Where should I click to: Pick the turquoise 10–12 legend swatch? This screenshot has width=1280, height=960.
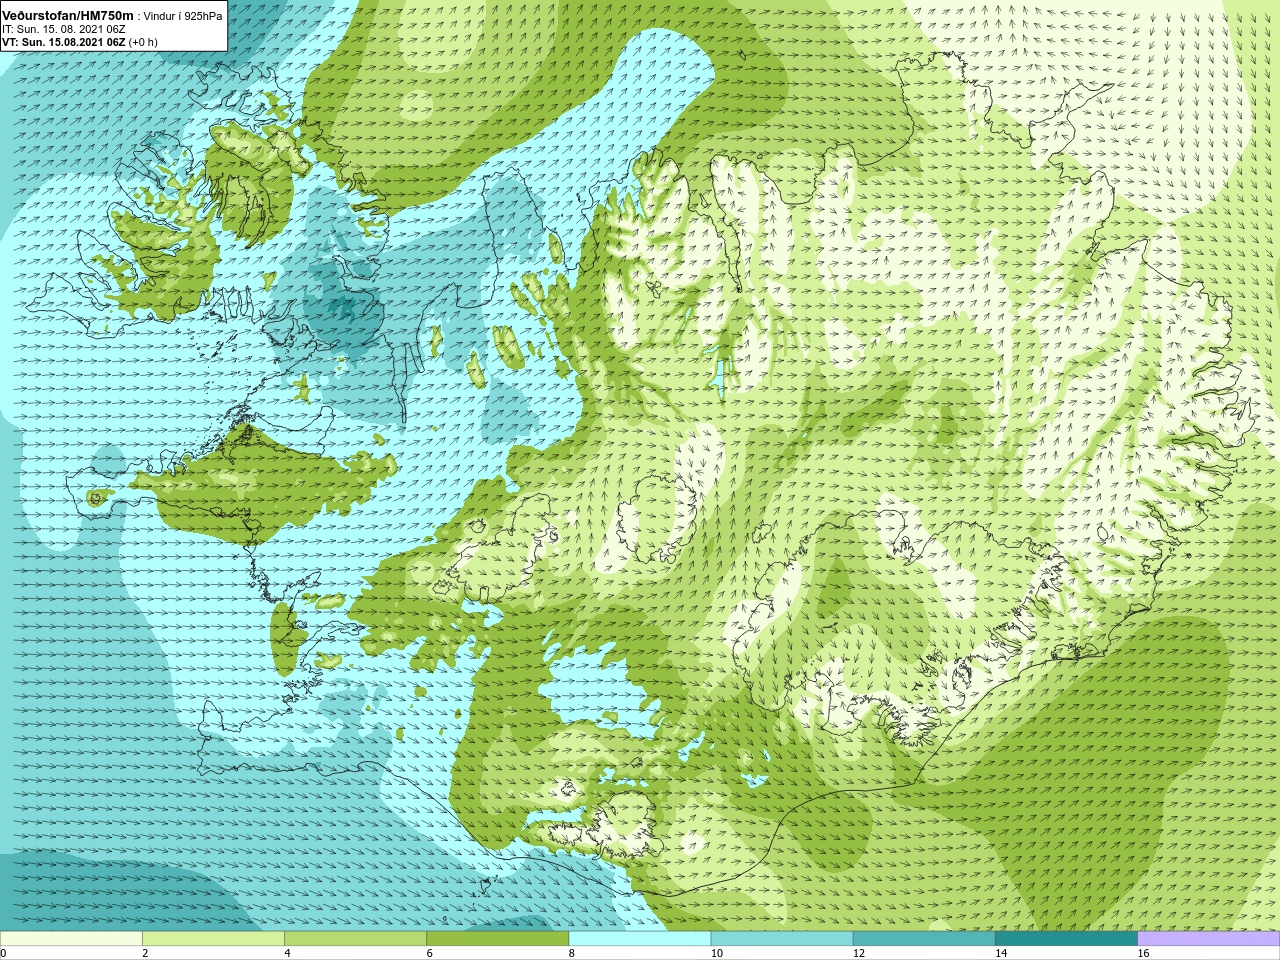tap(782, 939)
